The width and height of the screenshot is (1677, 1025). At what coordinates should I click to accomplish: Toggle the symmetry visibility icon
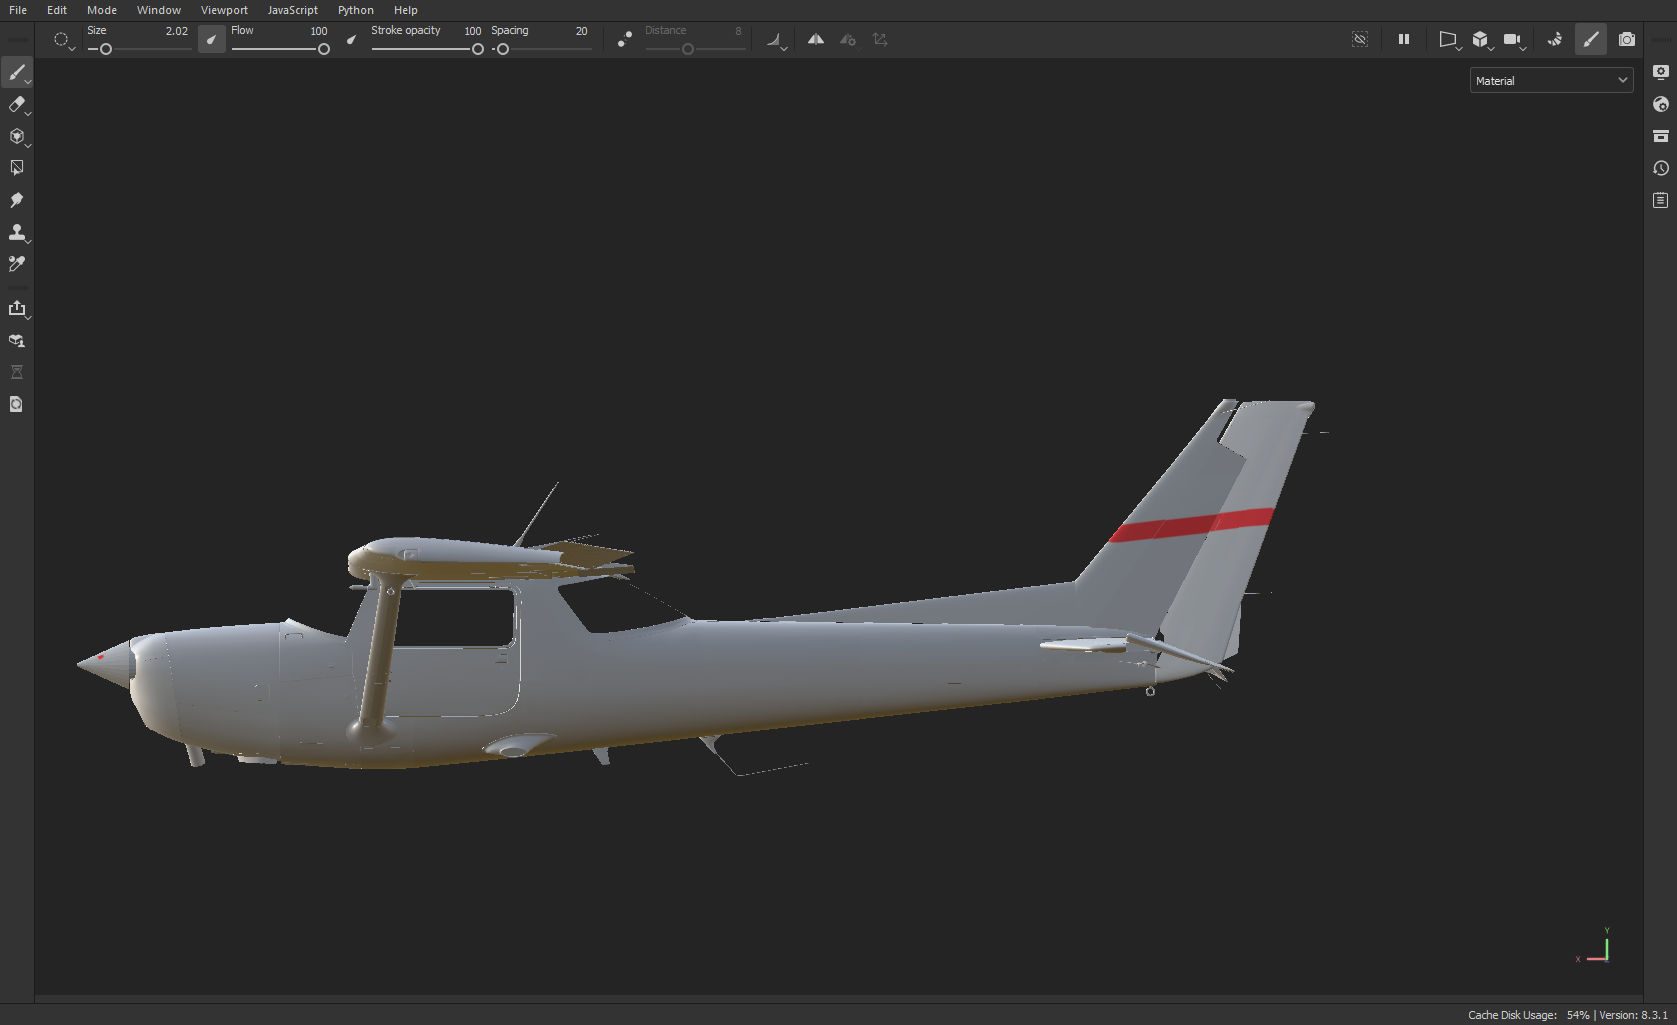point(1360,39)
